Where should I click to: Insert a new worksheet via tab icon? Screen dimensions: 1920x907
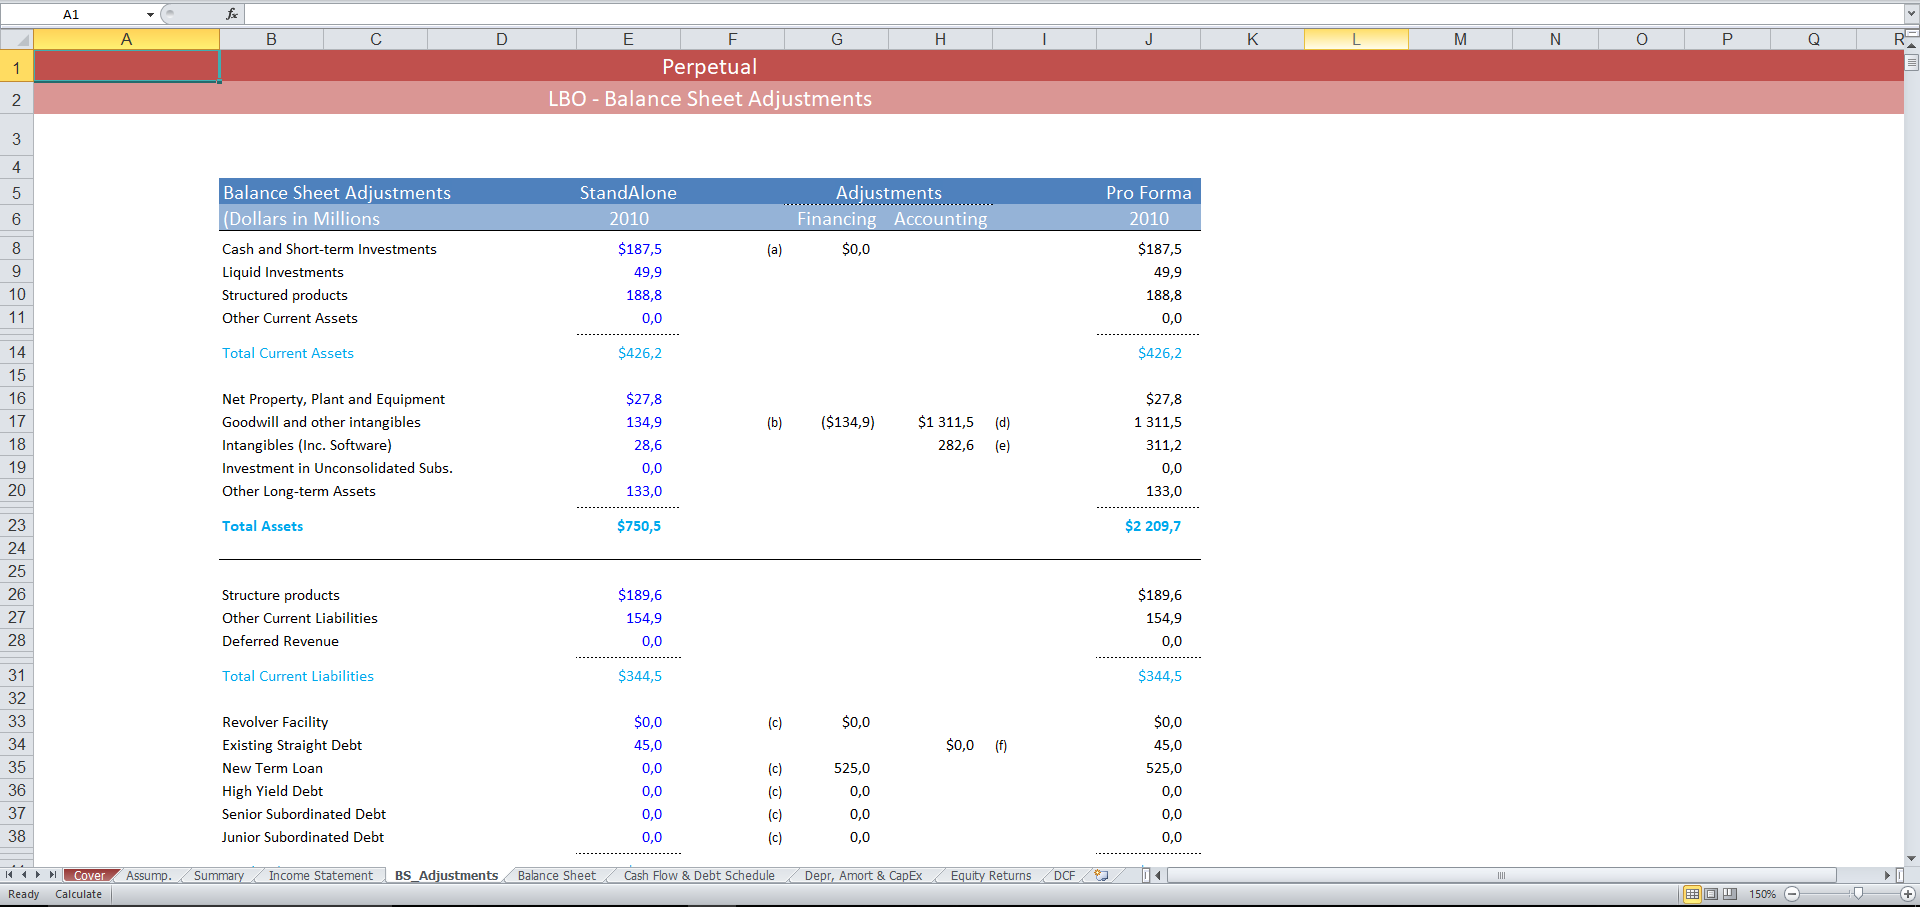[x=1101, y=875]
